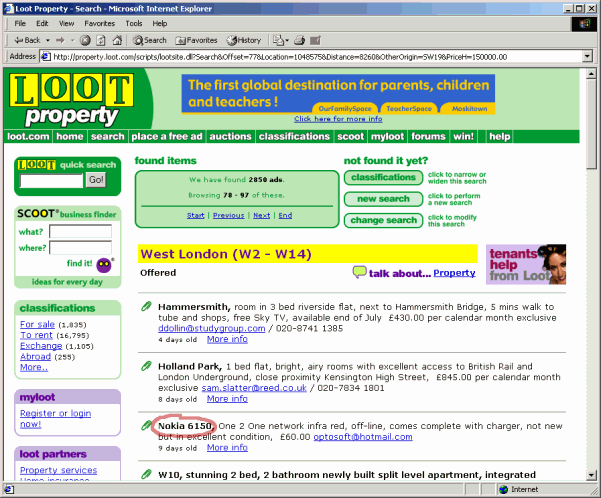
Task: Open the help navigation tab
Action: click(499, 136)
